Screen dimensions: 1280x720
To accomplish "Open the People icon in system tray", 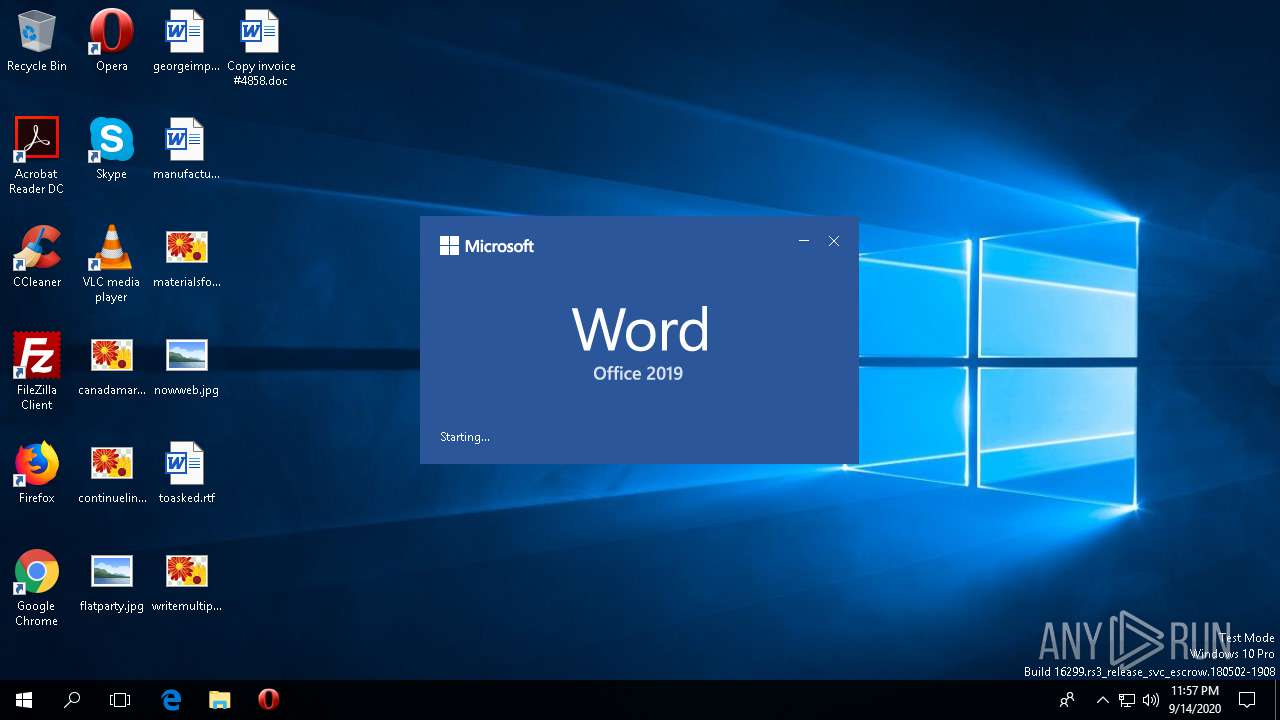I will (x=1068, y=700).
